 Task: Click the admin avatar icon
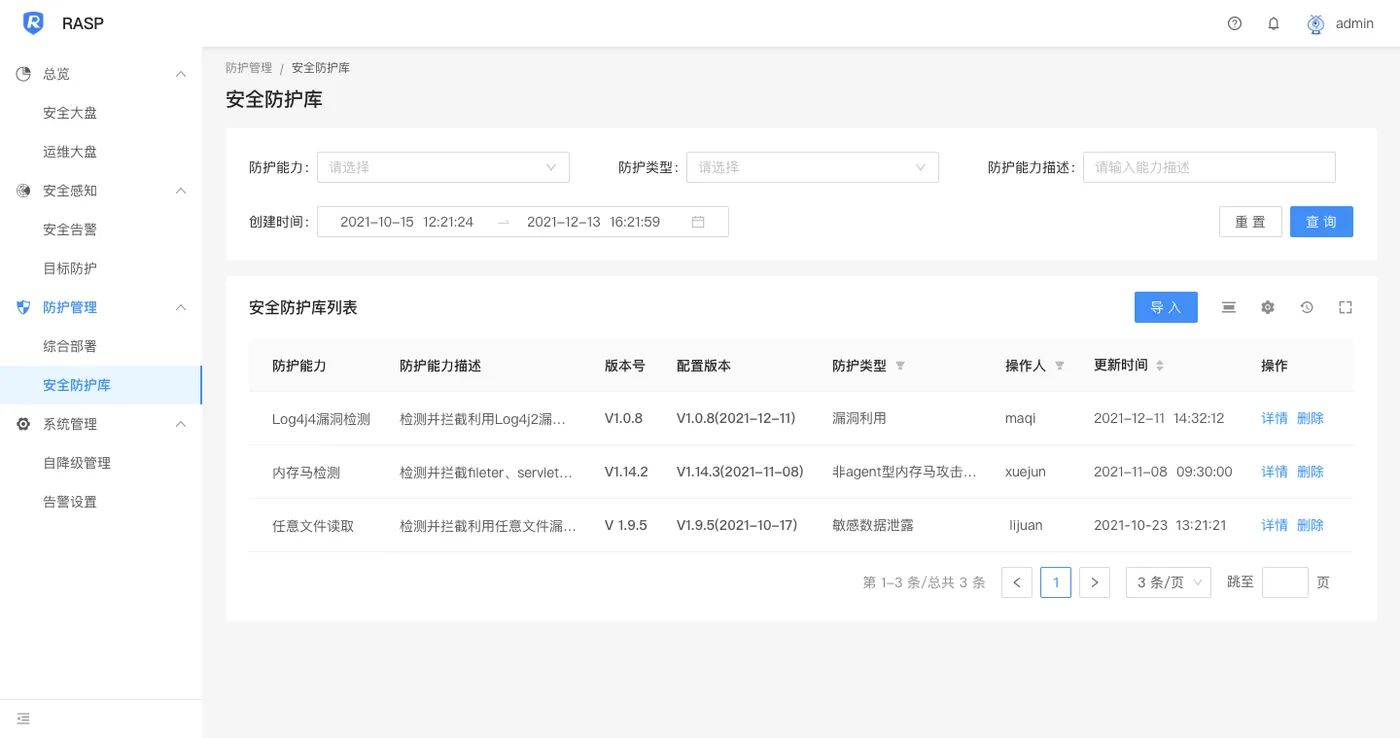pyautogui.click(x=1316, y=23)
